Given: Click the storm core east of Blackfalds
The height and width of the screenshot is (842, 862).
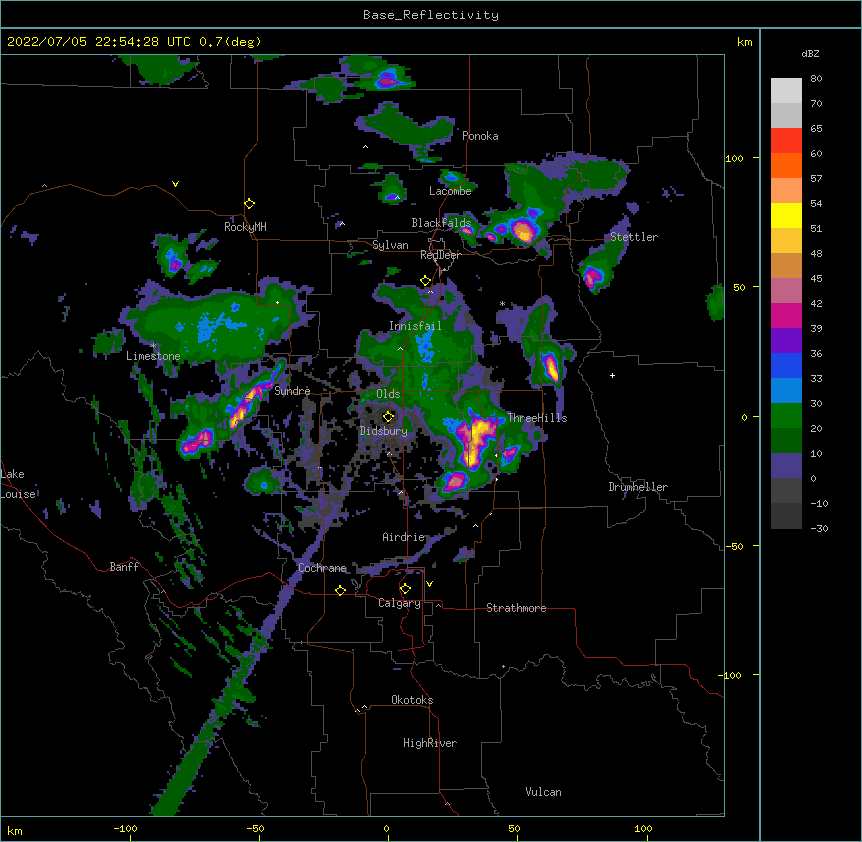Looking at the screenshot, I should point(522,230).
